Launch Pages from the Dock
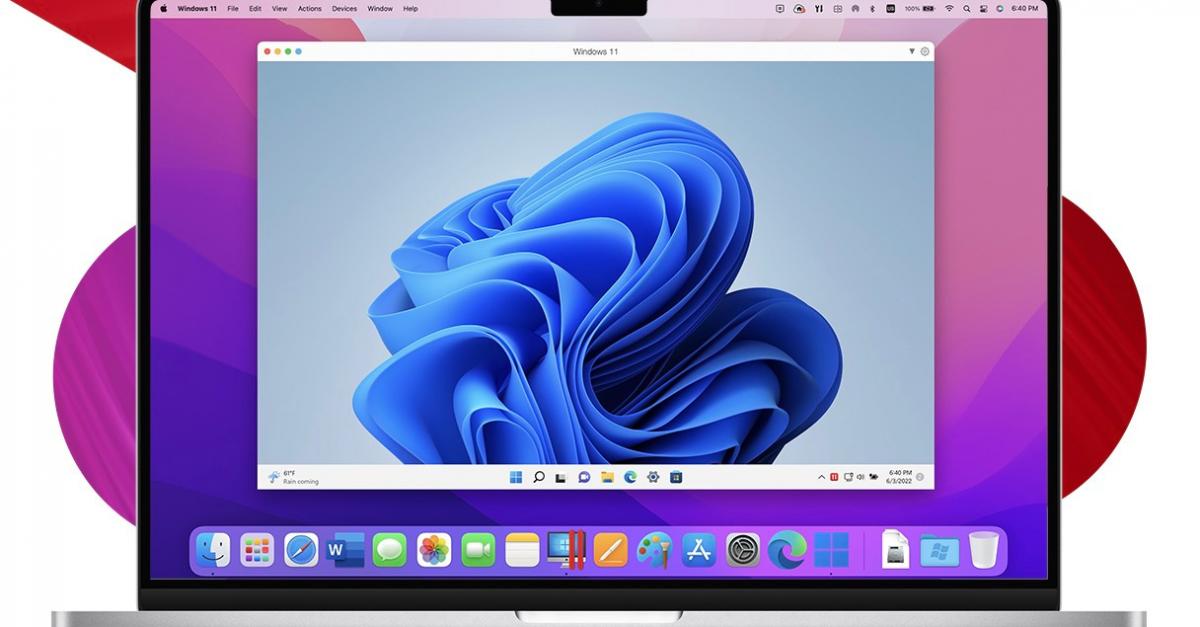The height and width of the screenshot is (627, 1200). point(610,549)
